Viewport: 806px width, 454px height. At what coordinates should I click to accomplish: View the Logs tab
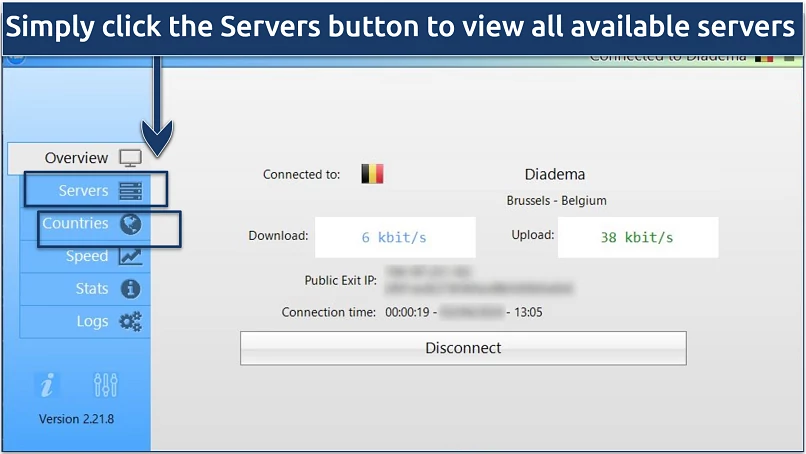[x=85, y=322]
